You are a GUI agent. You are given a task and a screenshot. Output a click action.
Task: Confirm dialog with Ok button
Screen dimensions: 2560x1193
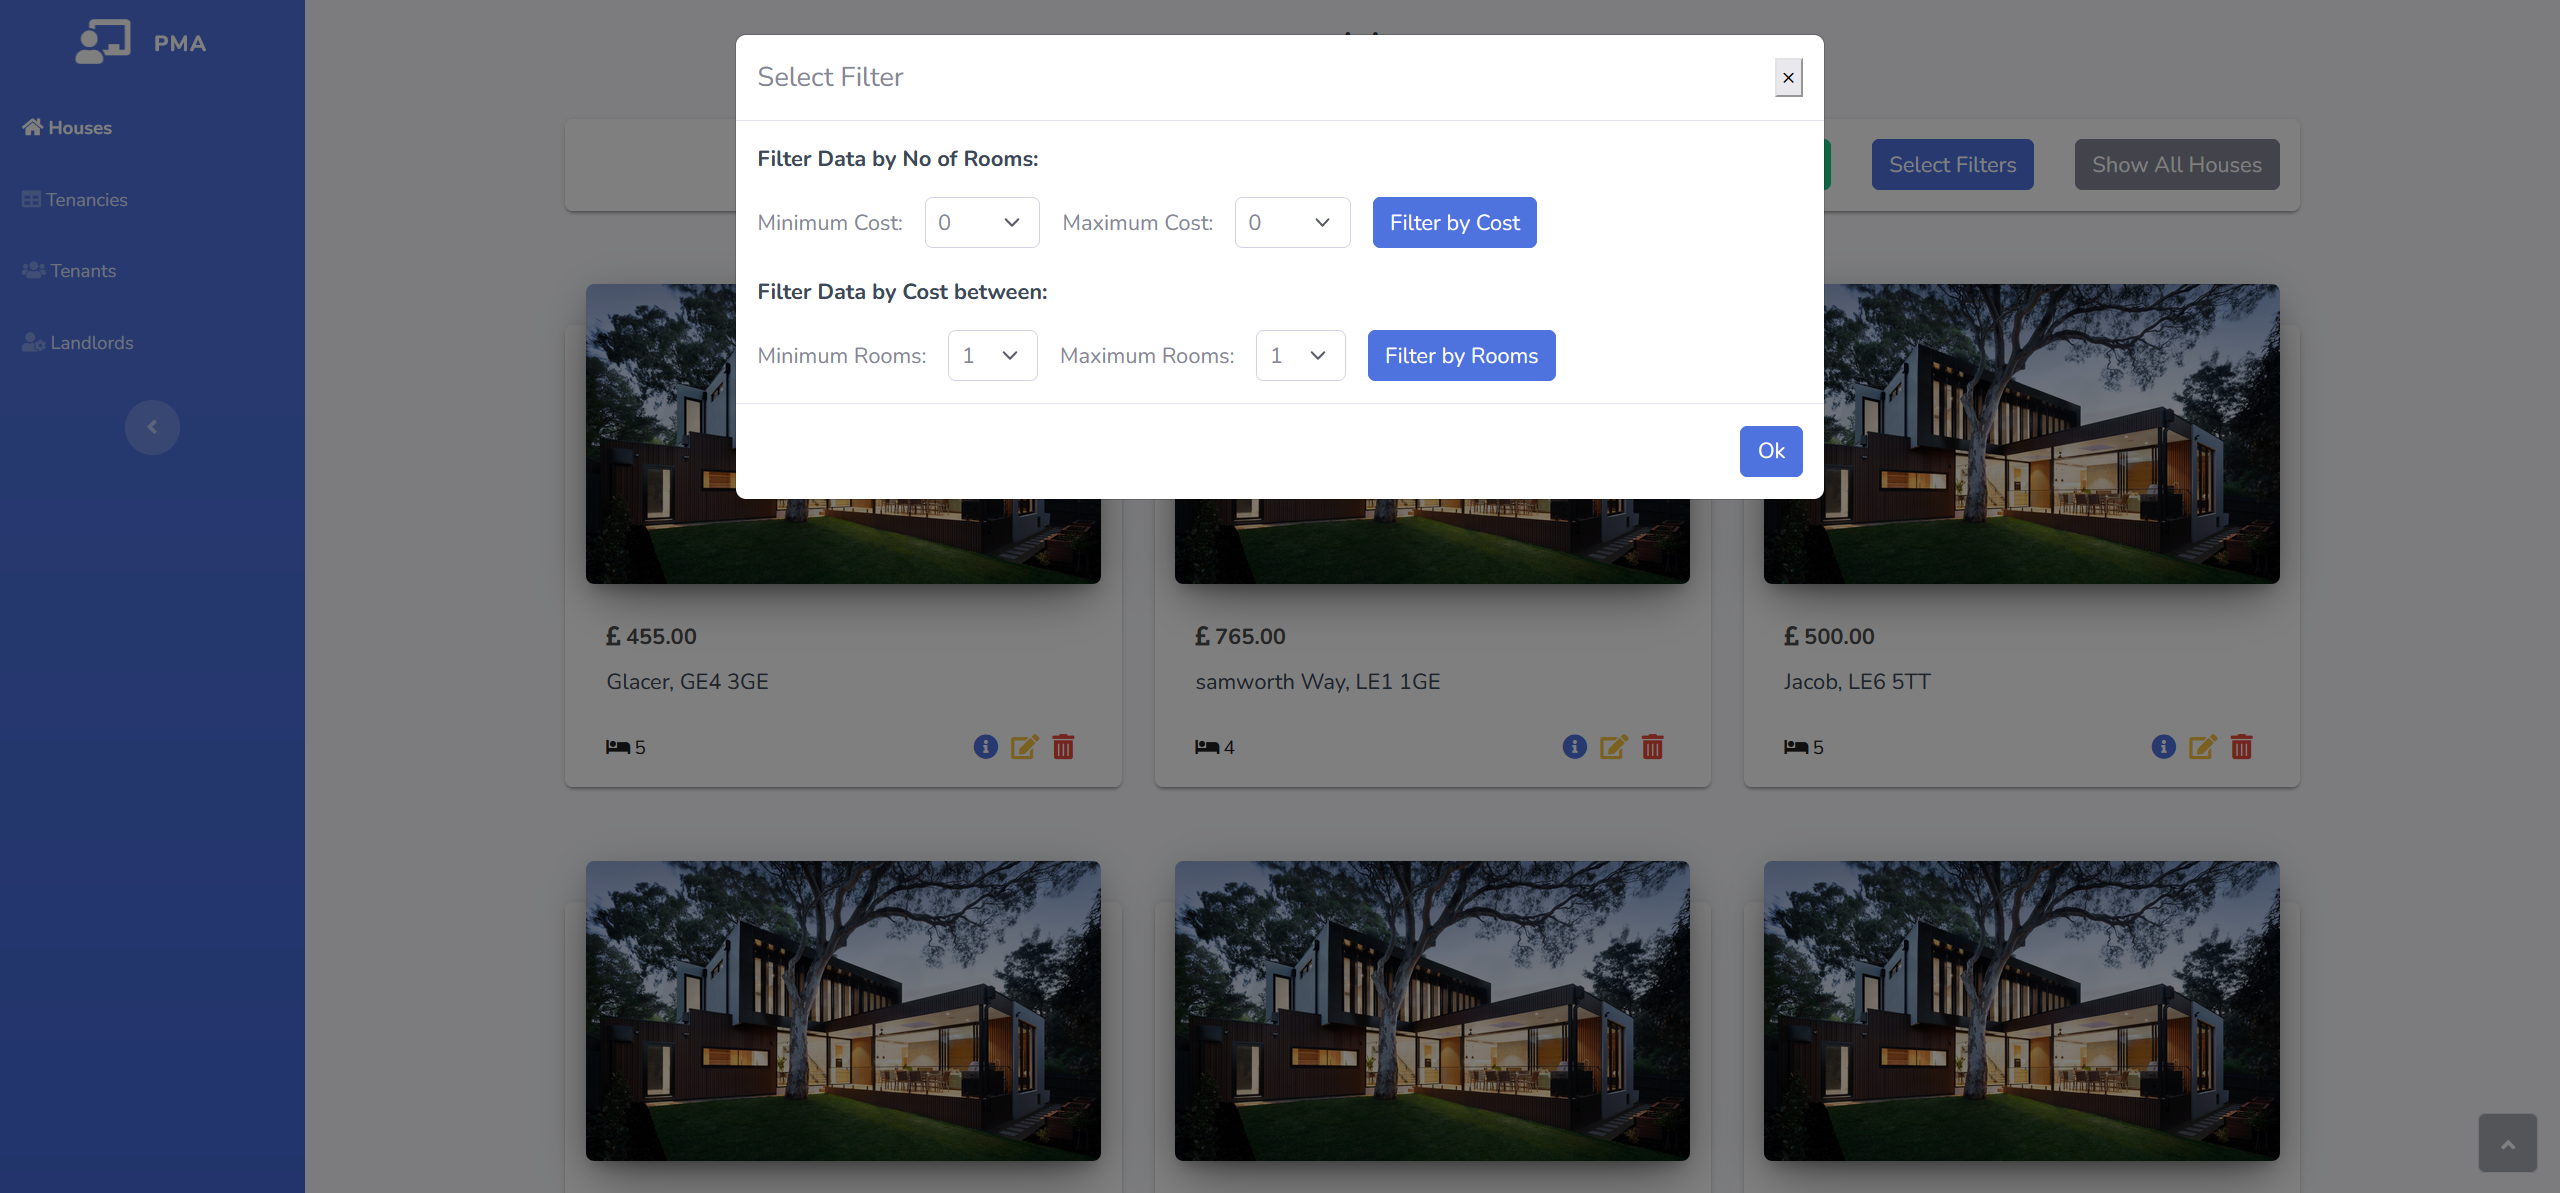click(x=1770, y=451)
